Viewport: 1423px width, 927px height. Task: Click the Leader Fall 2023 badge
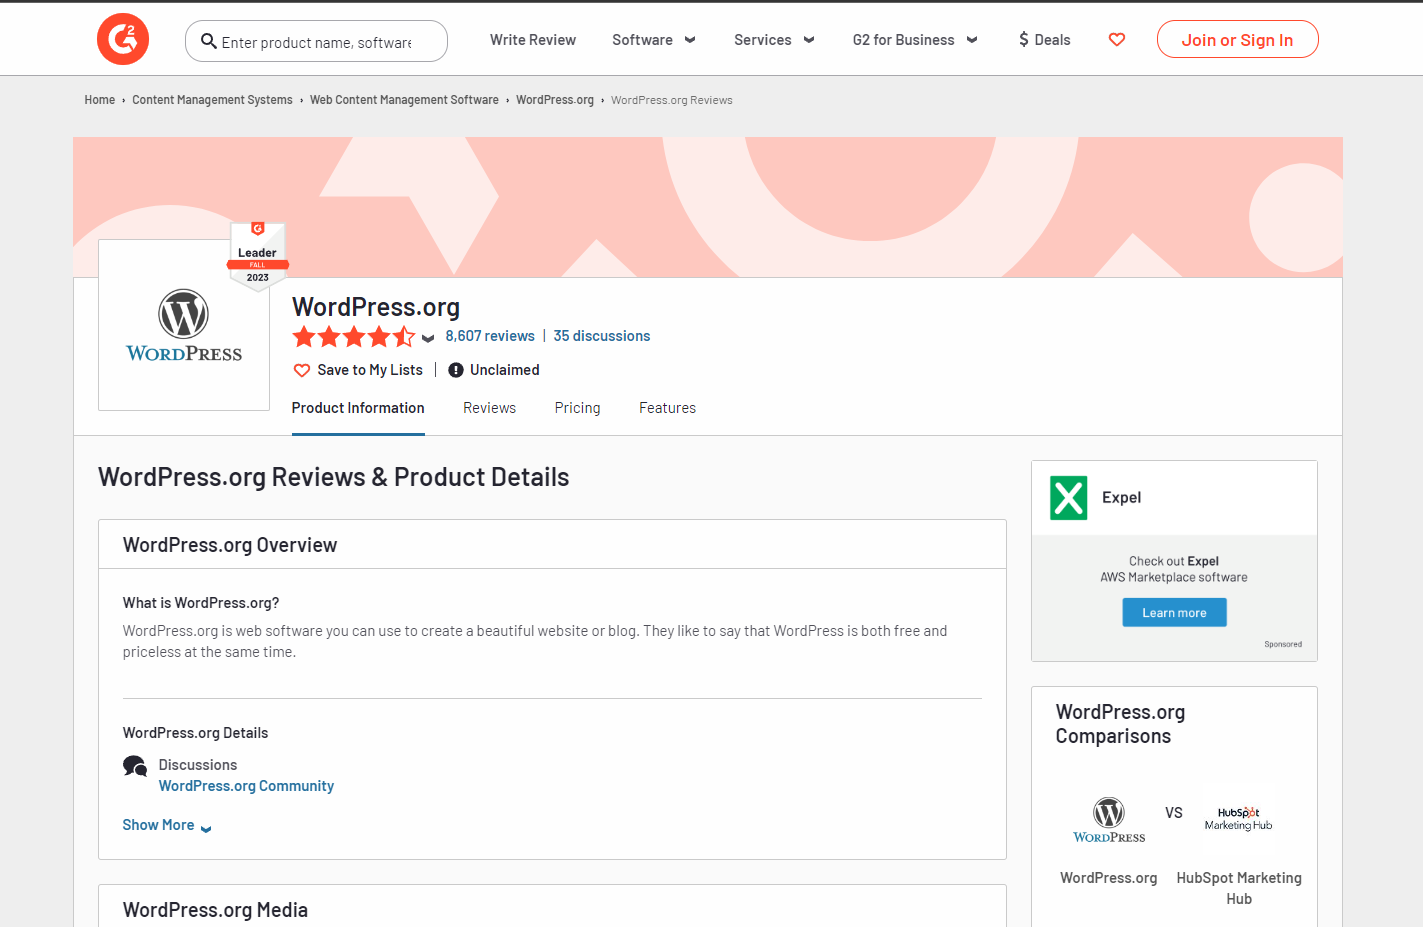point(258,256)
